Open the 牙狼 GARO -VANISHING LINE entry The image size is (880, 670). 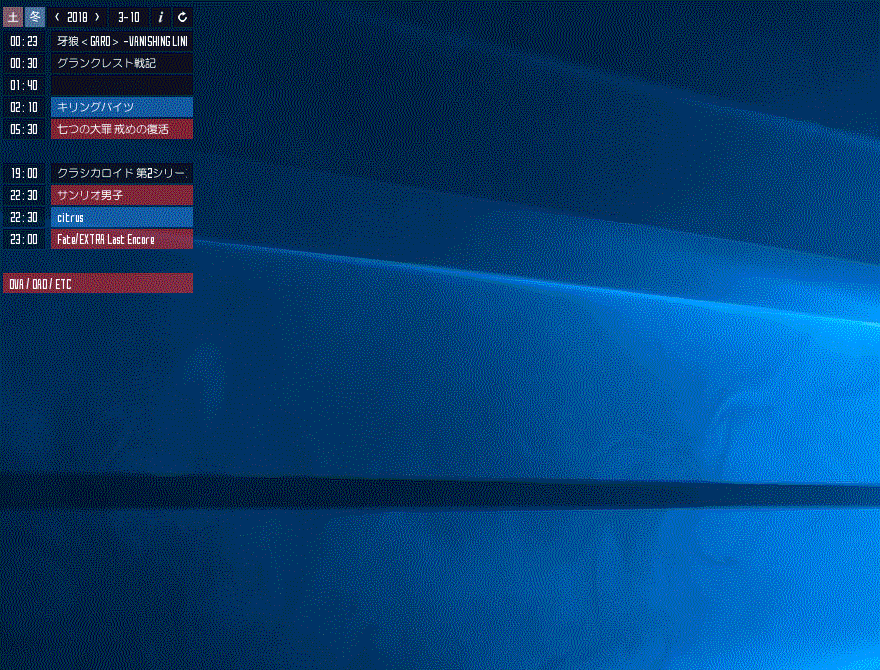tap(122, 41)
